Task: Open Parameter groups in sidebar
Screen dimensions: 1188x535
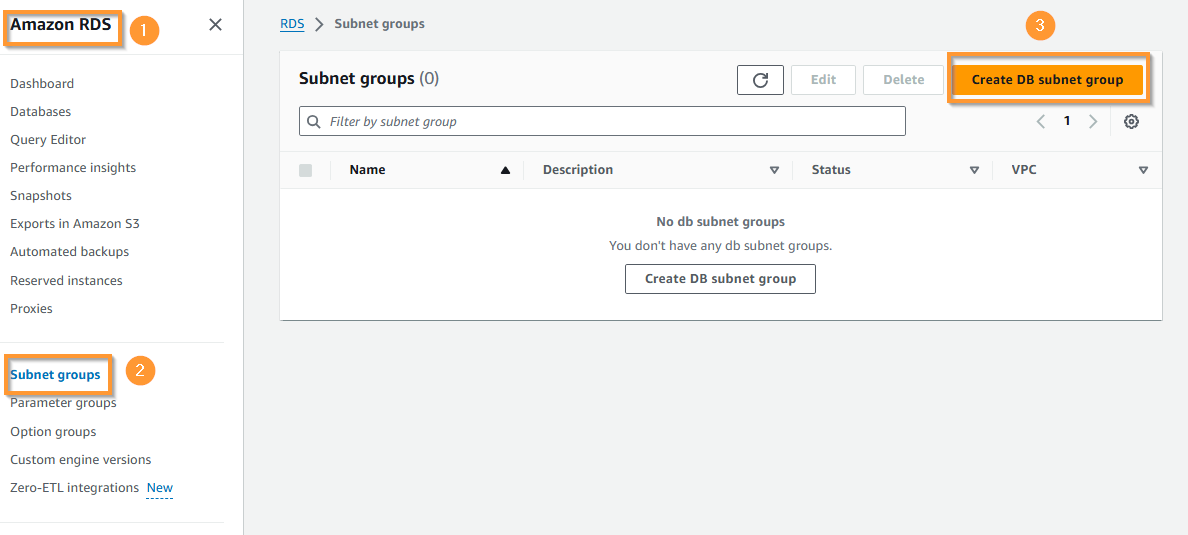Action: point(63,403)
